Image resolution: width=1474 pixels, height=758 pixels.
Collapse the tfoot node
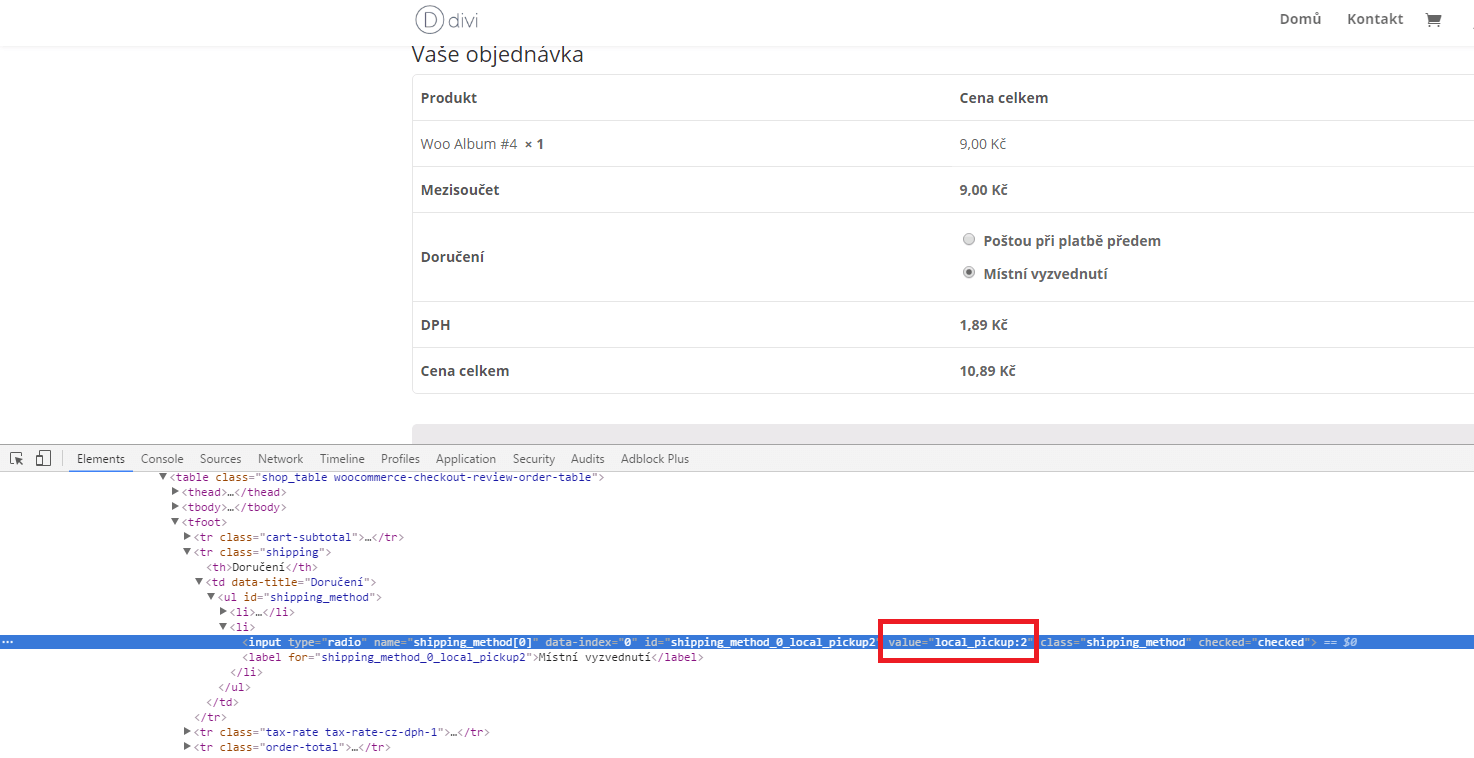pyautogui.click(x=176, y=522)
